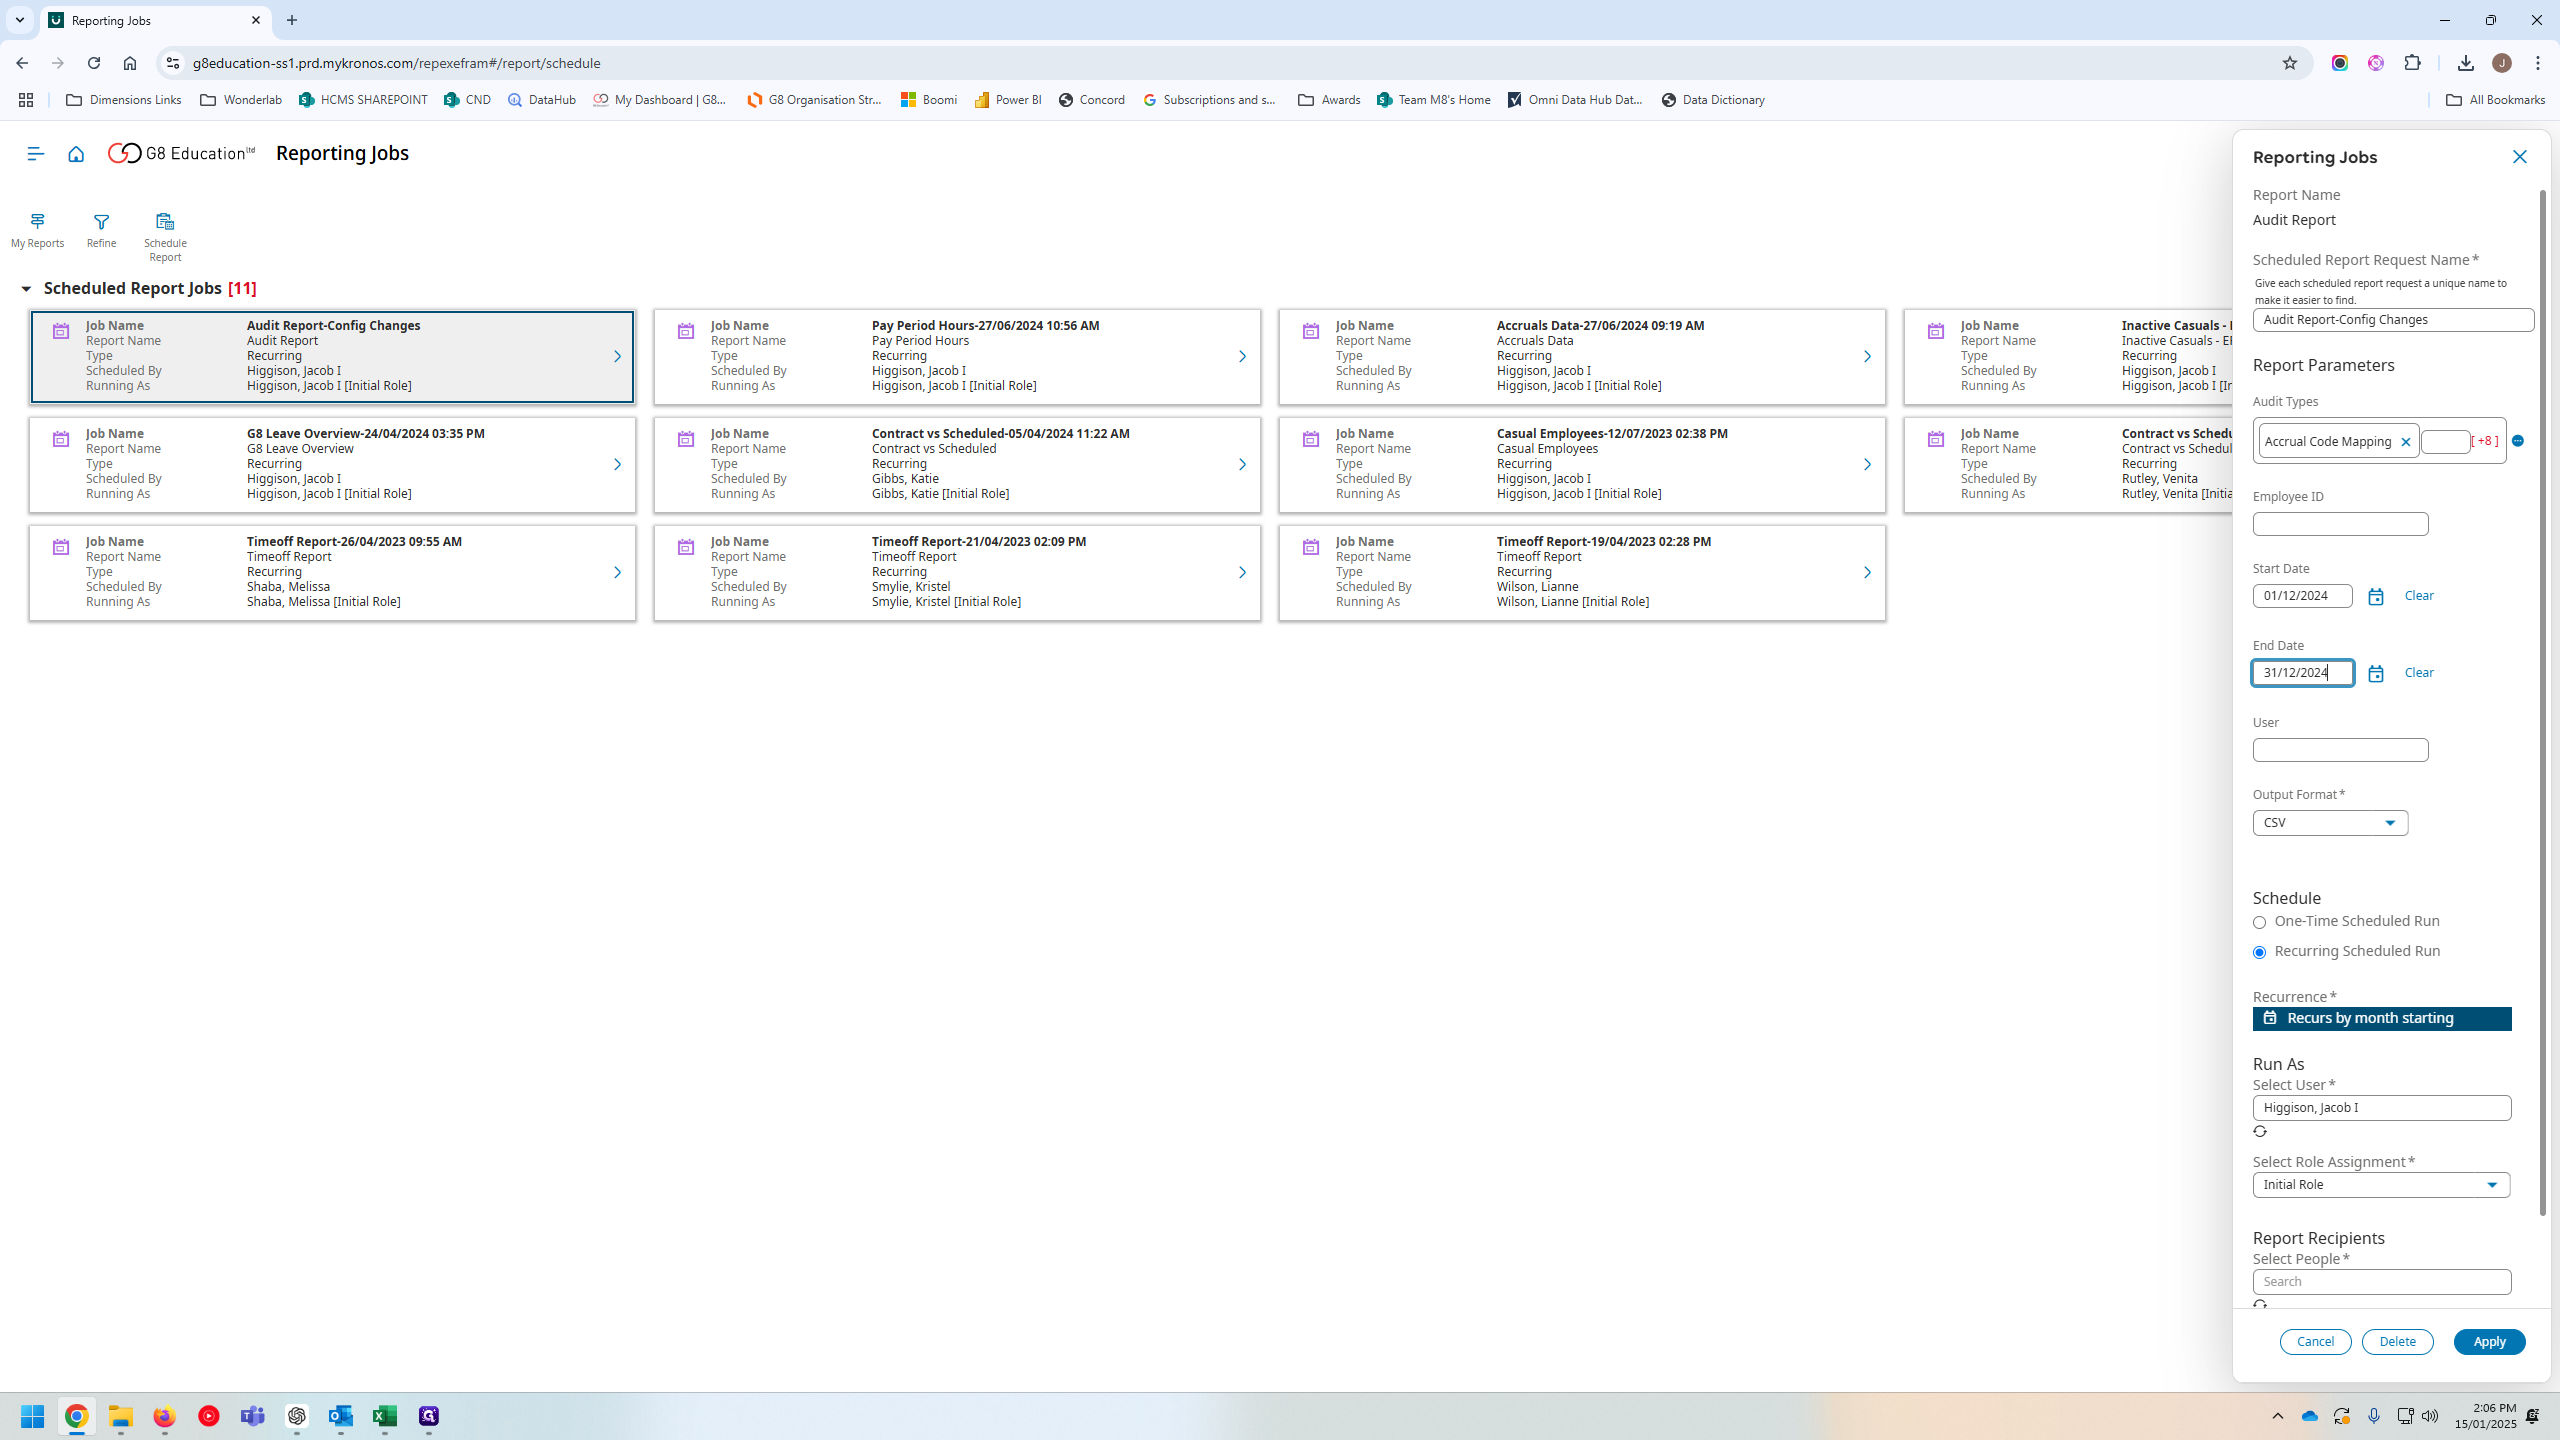Open Start Date calendar picker

point(2376,597)
